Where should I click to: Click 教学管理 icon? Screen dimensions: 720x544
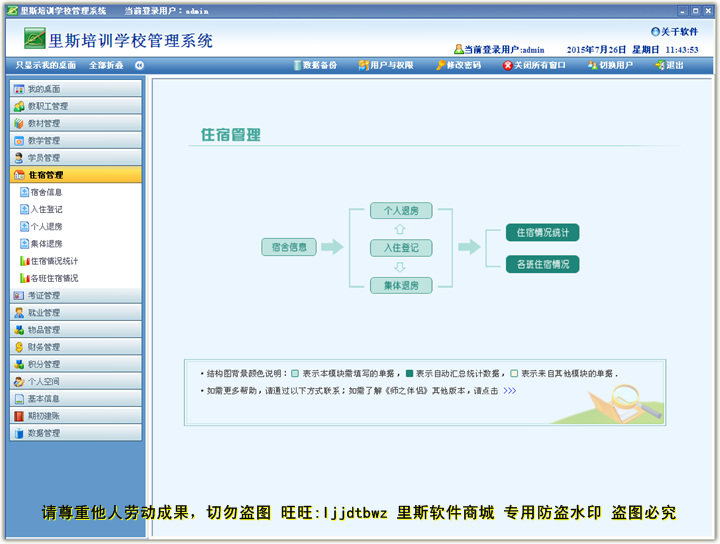pos(19,141)
